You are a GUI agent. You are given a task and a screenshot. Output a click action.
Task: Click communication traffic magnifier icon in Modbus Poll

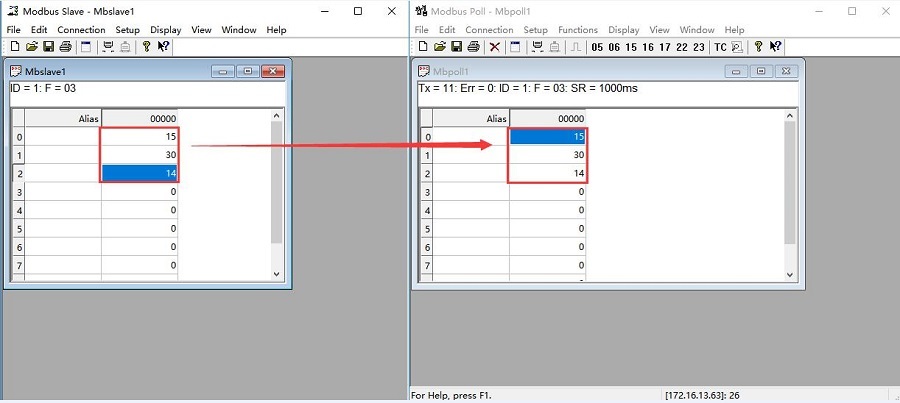pyautogui.click(x=737, y=47)
